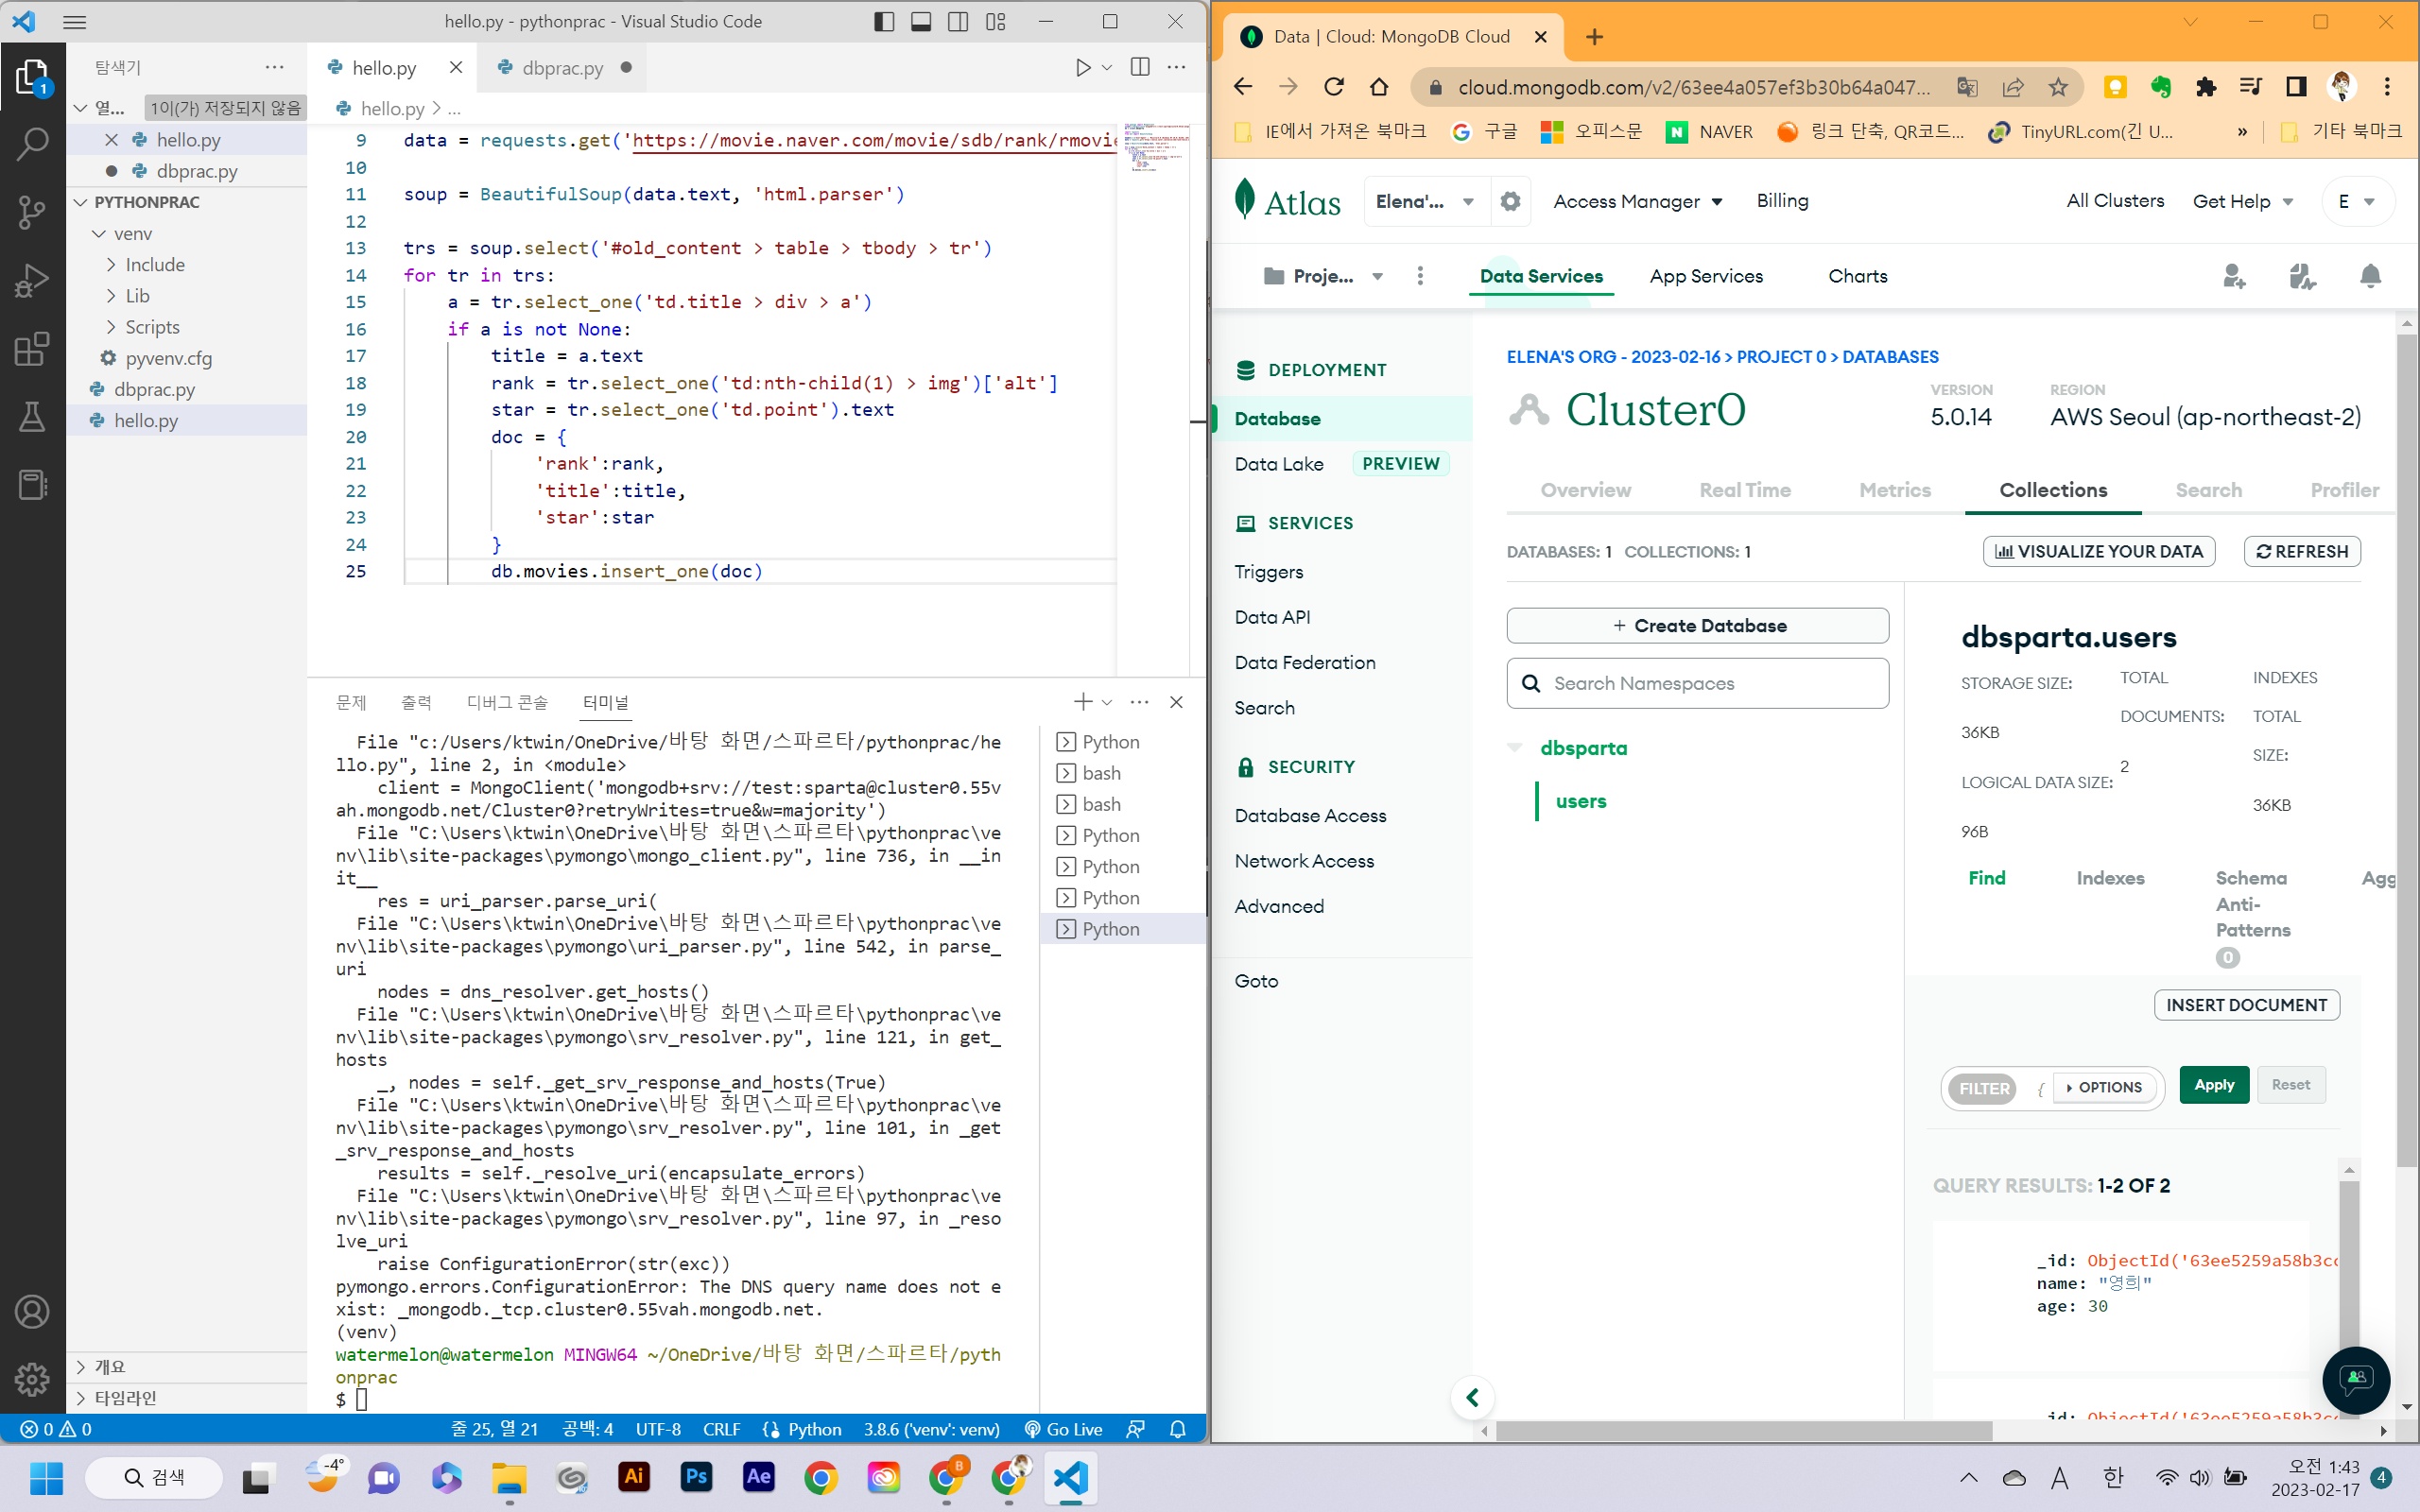This screenshot has height=1512, width=2420.
Task: Open VS Code Accounts menu
Action: click(32, 1311)
